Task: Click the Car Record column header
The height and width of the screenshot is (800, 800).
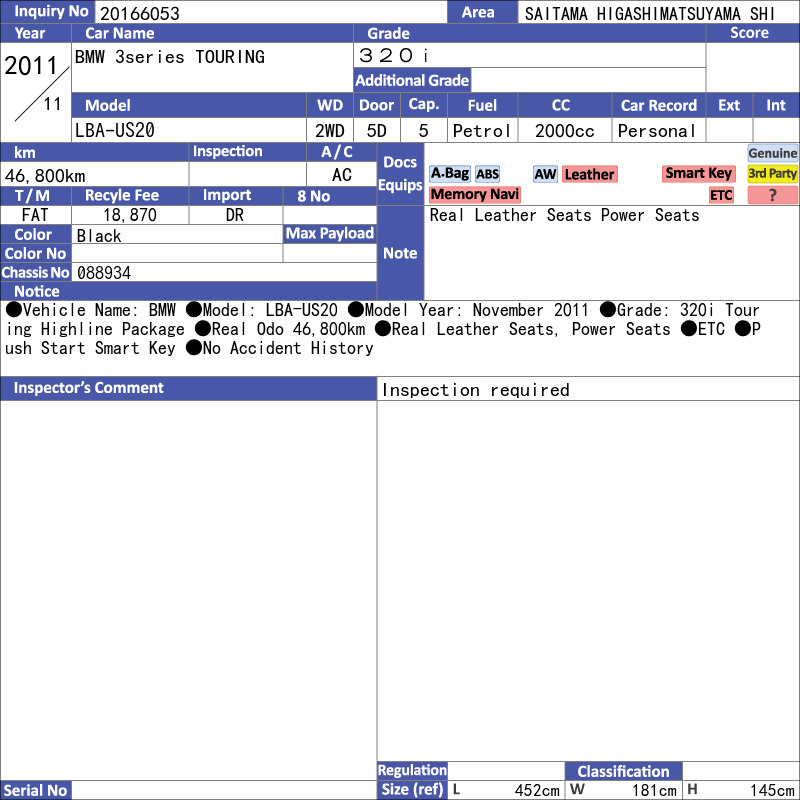Action: coord(659,105)
